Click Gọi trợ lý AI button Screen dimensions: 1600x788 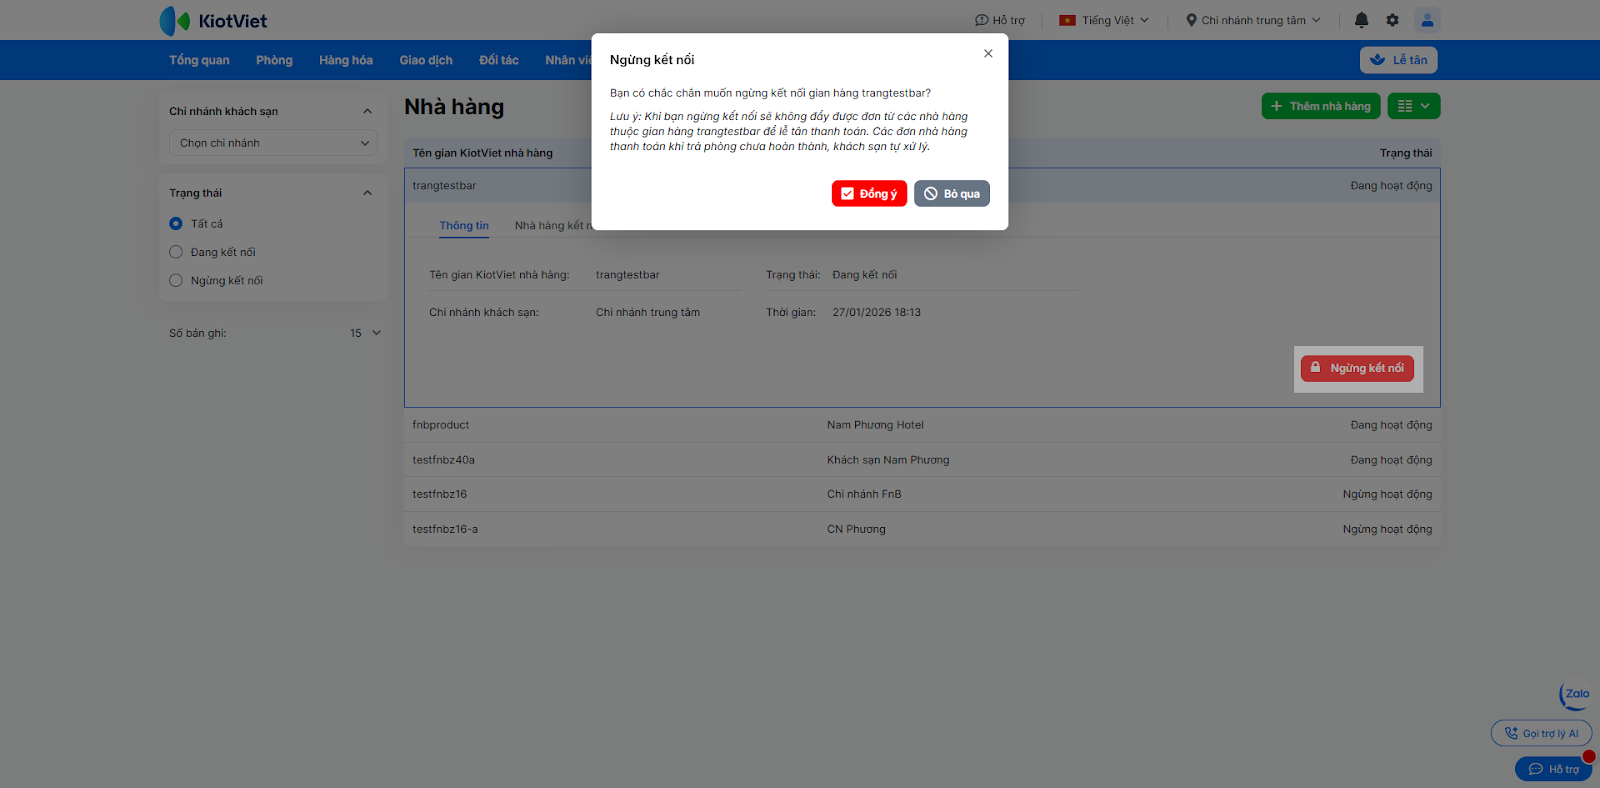pyautogui.click(x=1541, y=733)
